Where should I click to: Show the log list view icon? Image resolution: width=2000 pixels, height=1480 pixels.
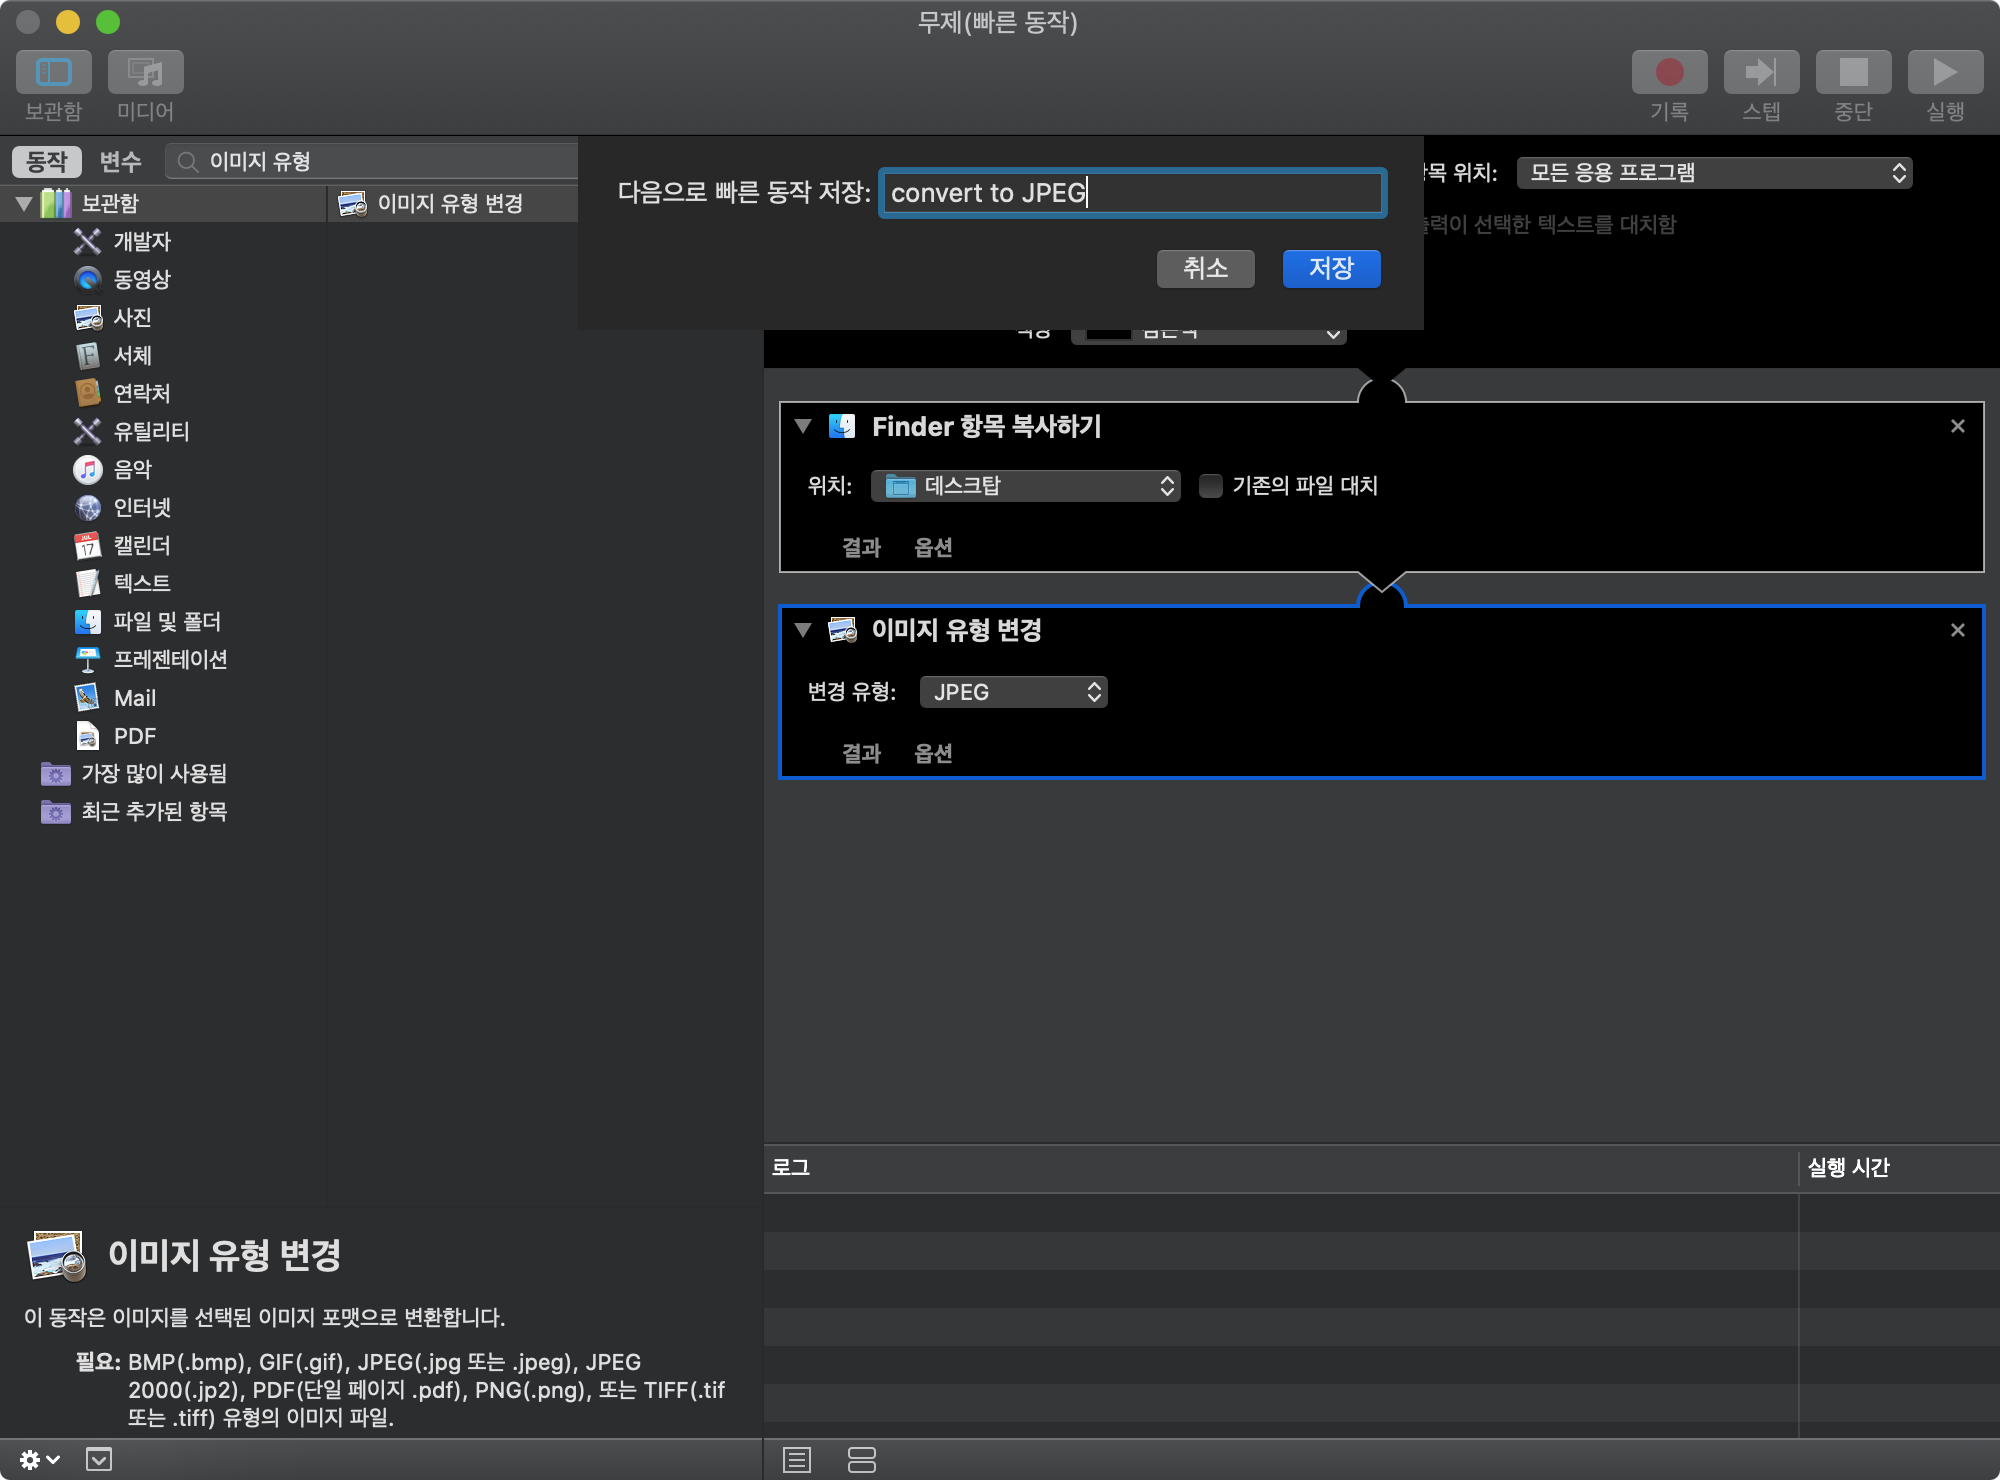click(797, 1460)
